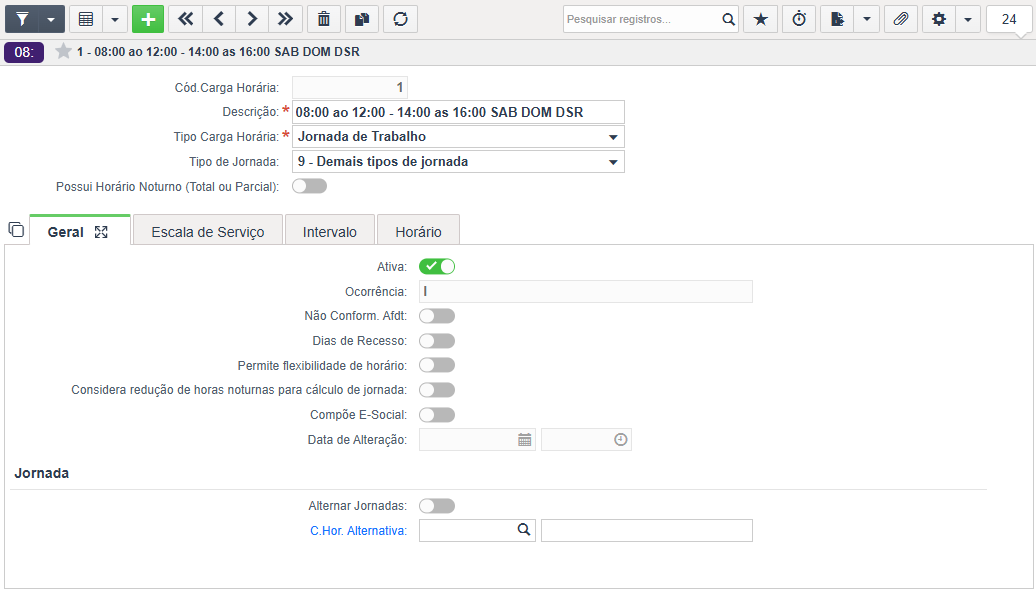The width and height of the screenshot is (1036, 591).
Task: Go to the next record
Action: click(x=252, y=19)
